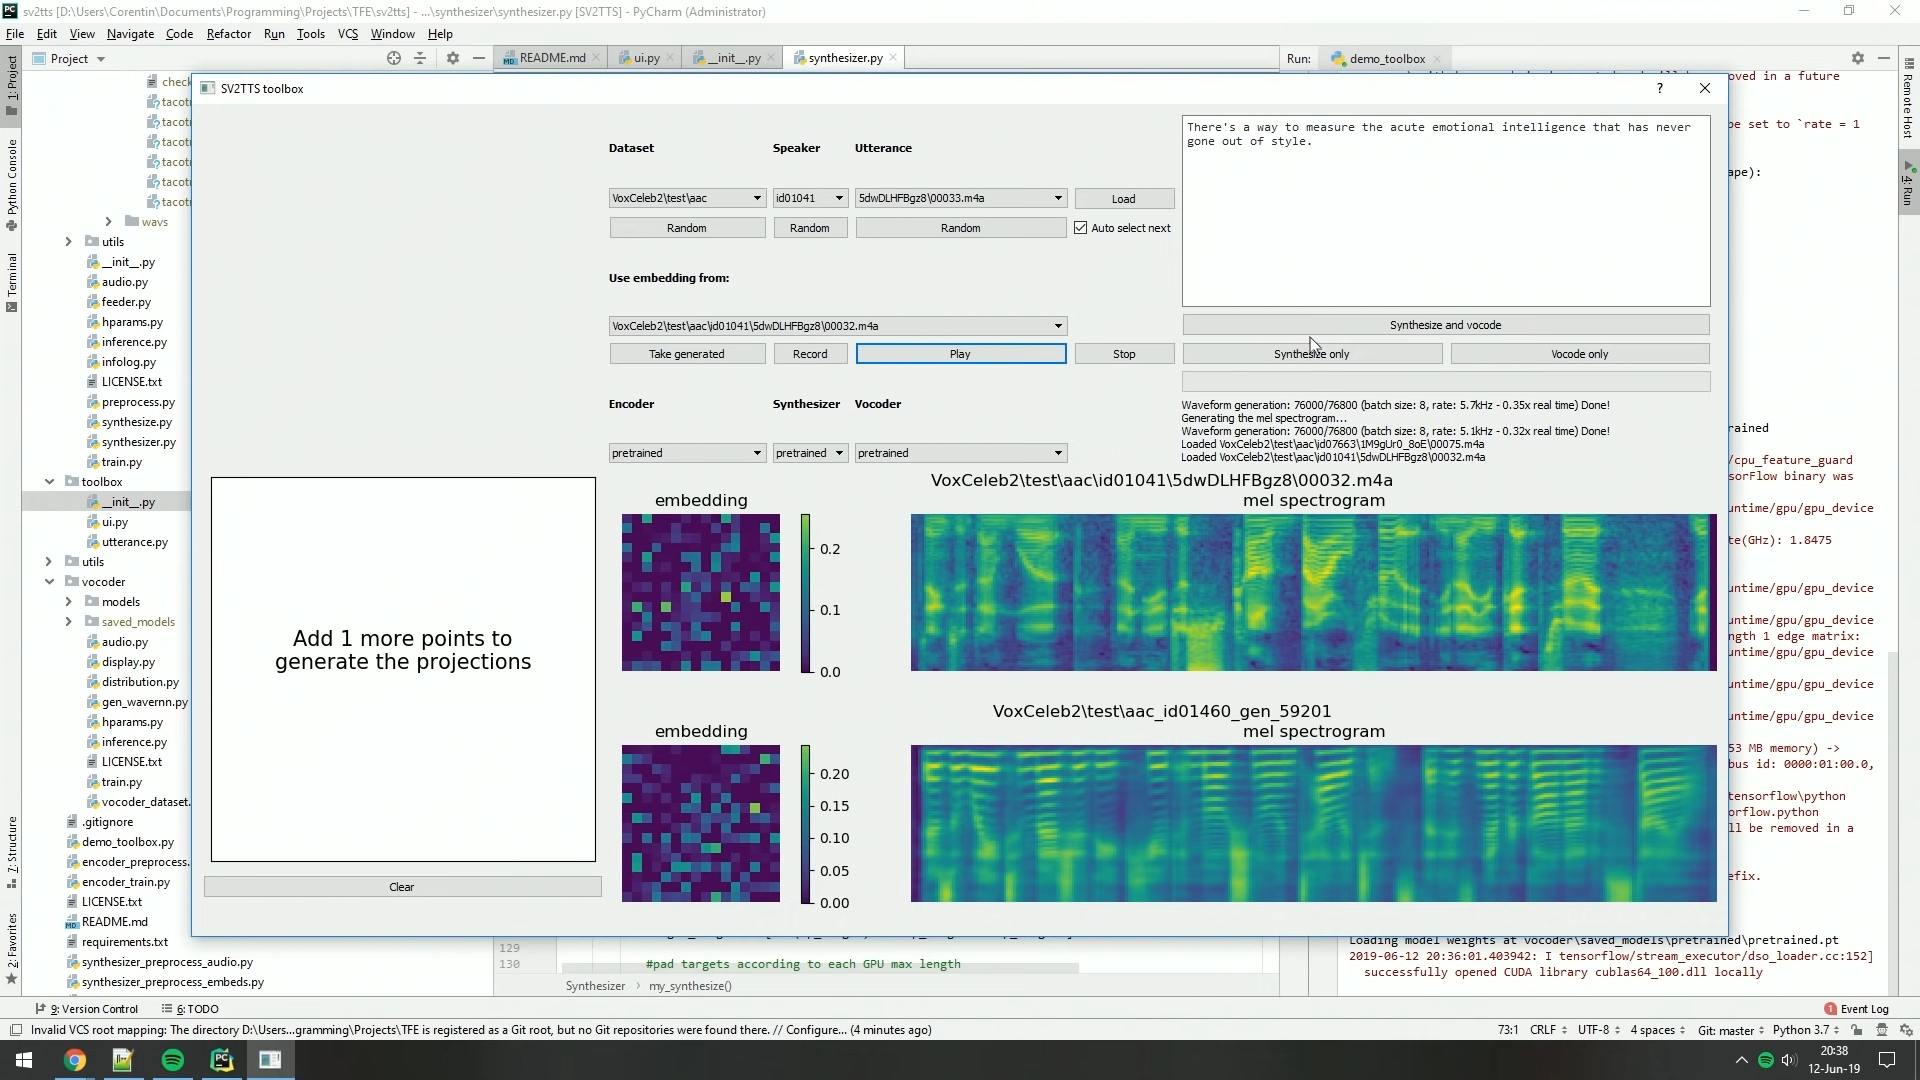Select the Dataset VoxCeleb2 dropdown

686,198
